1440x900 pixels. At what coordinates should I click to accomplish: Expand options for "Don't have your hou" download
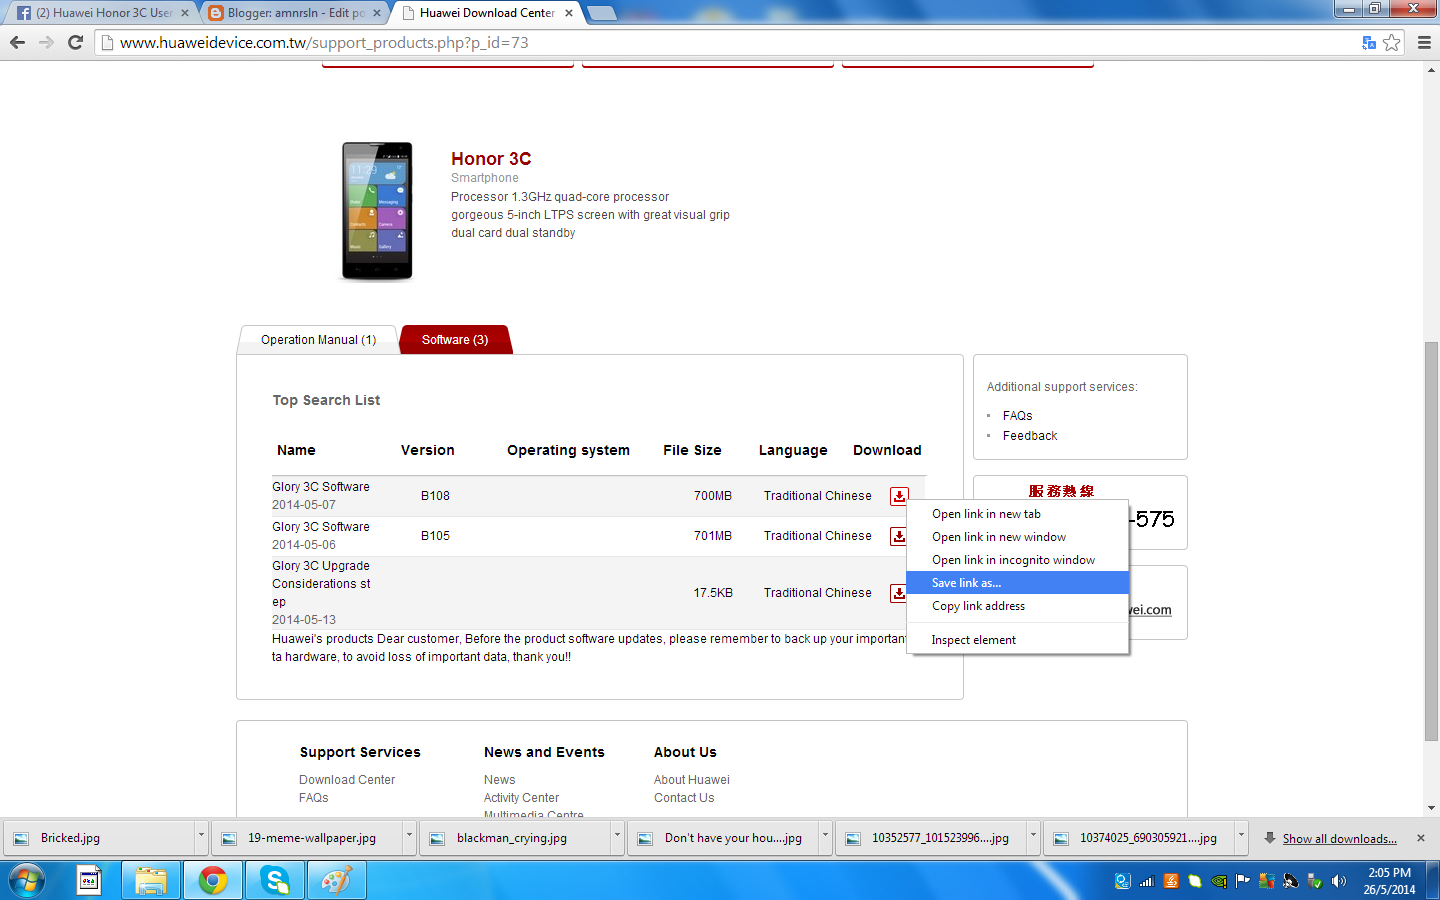[x=825, y=838]
